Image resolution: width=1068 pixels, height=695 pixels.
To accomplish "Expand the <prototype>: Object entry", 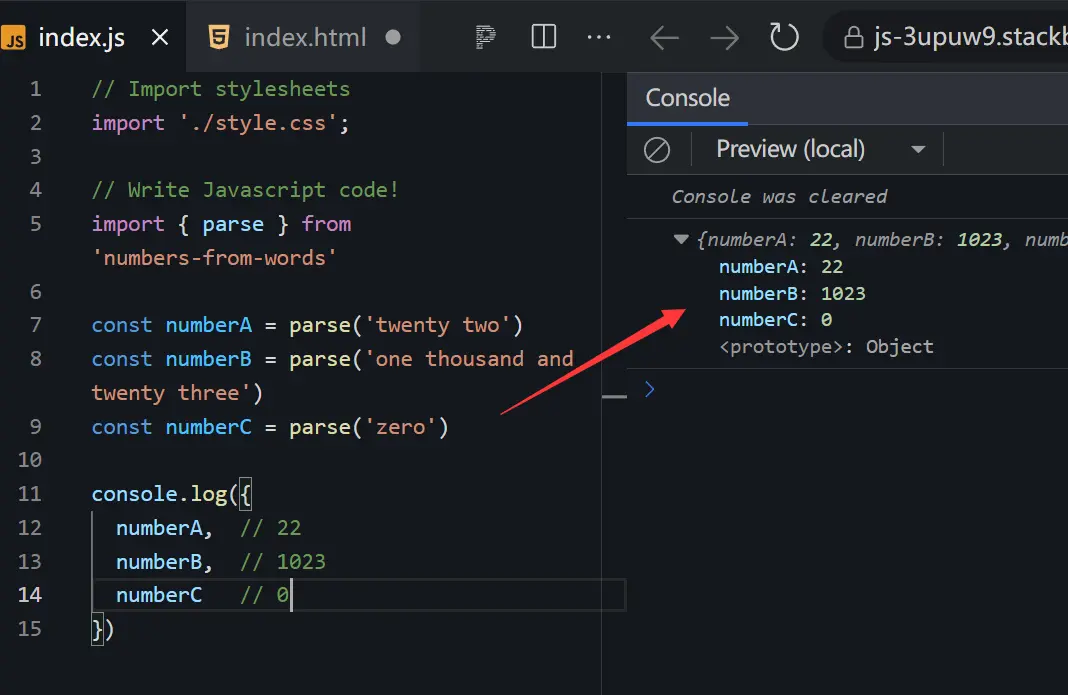I will pos(826,347).
